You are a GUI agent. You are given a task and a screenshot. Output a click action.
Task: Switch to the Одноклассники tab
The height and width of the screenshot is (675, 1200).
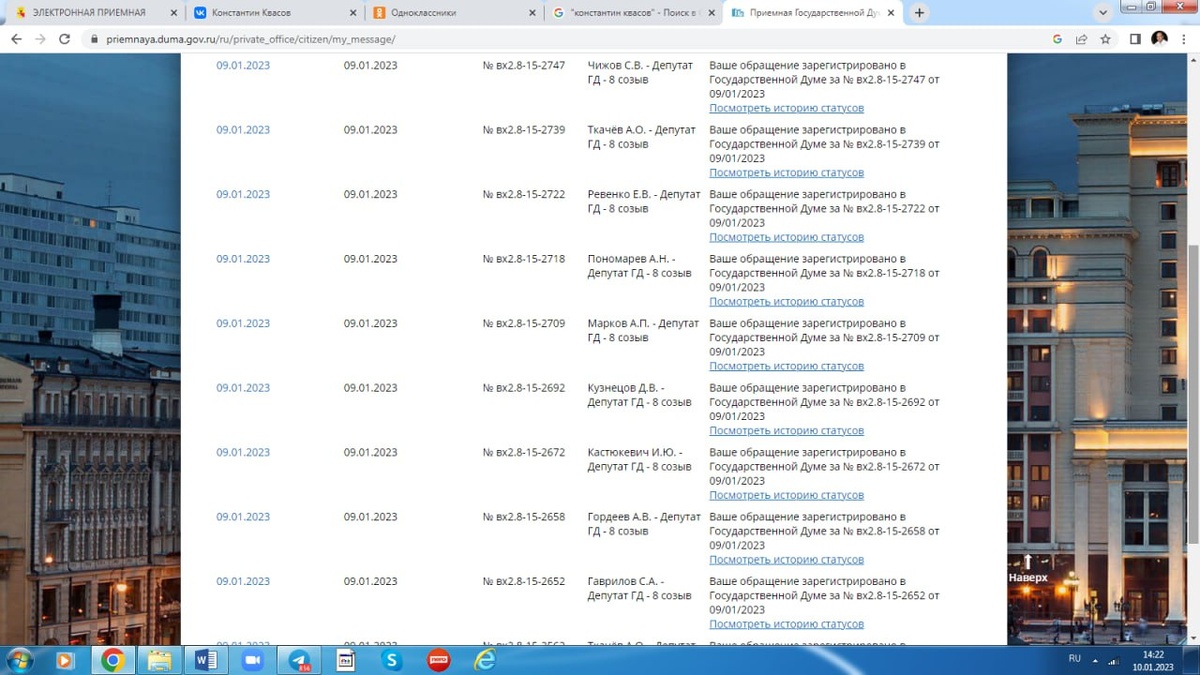(455, 13)
